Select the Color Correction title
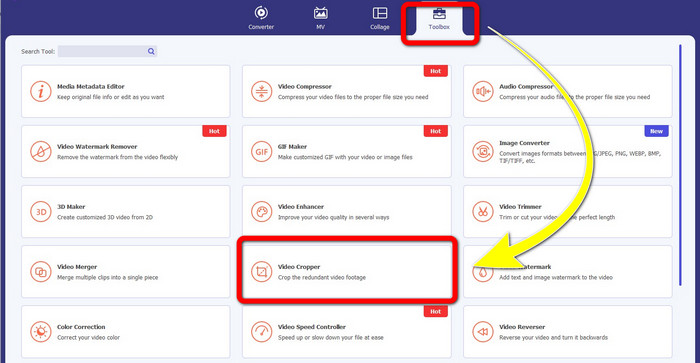The width and height of the screenshot is (700, 363). pos(81,327)
